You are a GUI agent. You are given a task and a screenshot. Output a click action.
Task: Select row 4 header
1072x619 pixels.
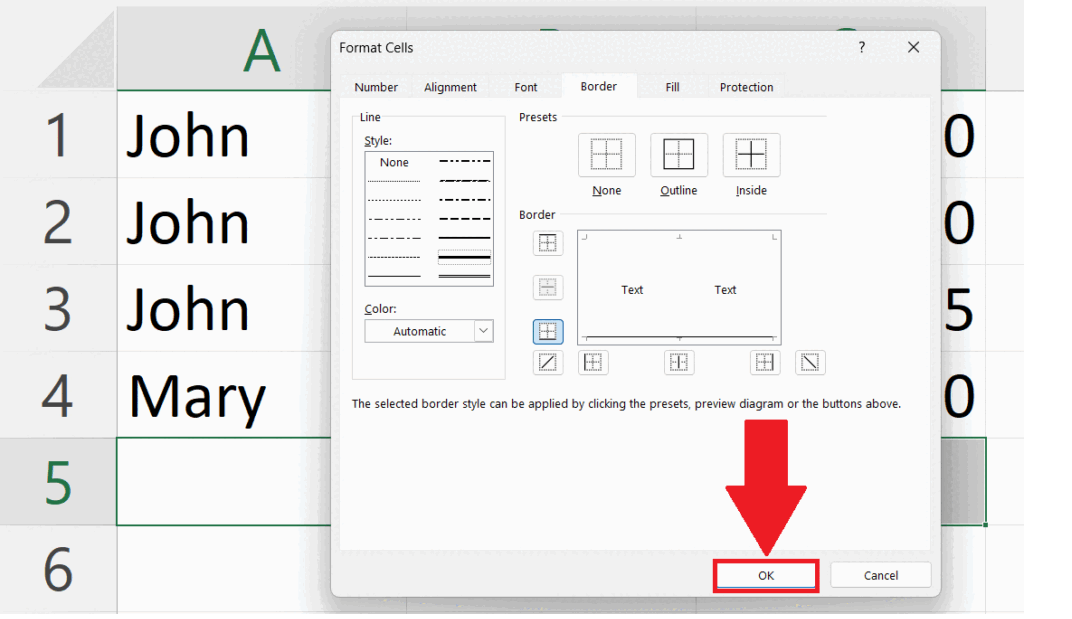[58, 395]
